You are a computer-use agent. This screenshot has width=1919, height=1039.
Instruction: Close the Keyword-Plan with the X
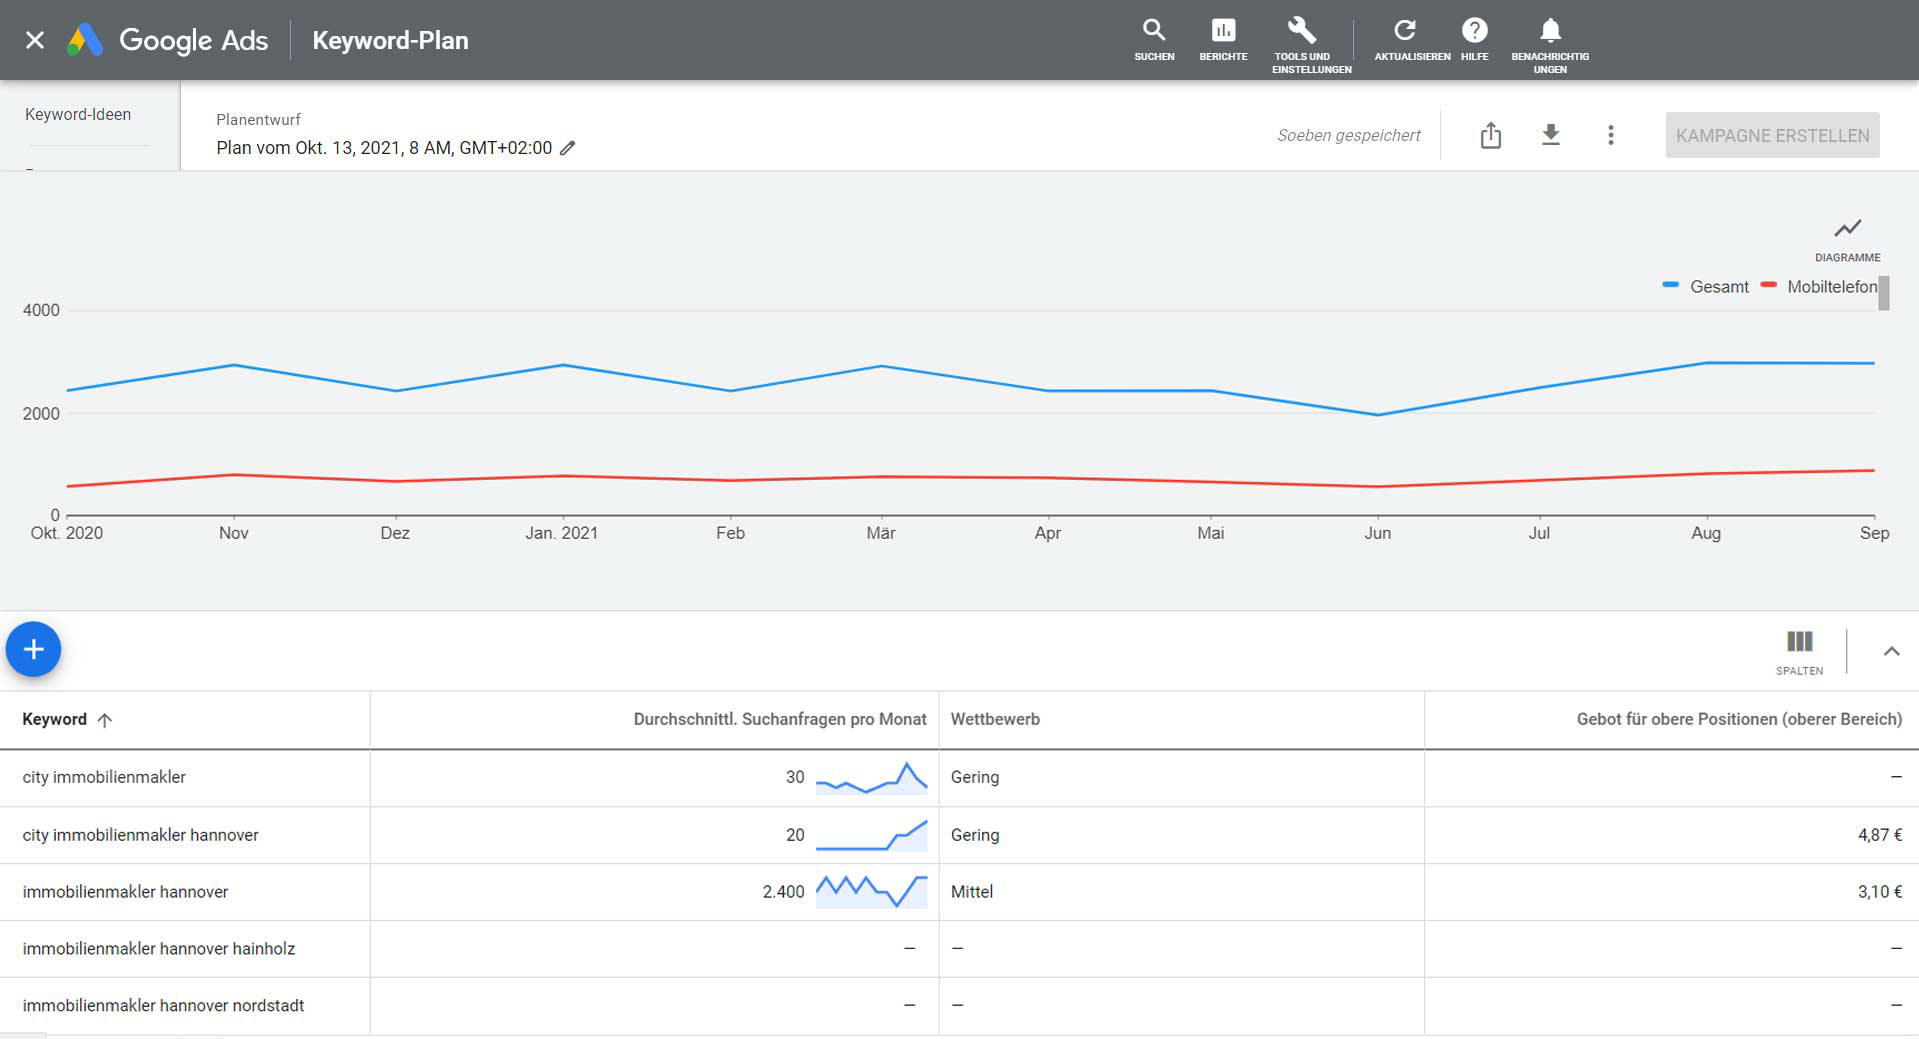coord(35,40)
